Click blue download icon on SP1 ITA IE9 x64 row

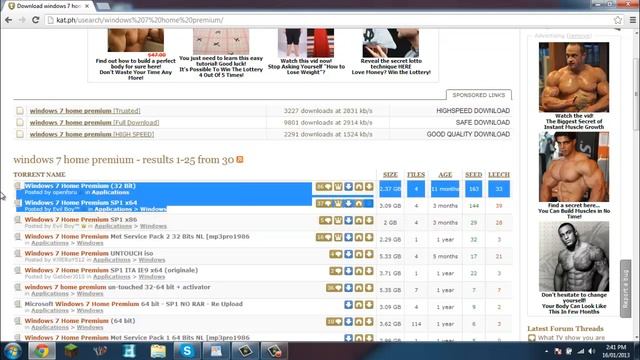click(x=348, y=271)
